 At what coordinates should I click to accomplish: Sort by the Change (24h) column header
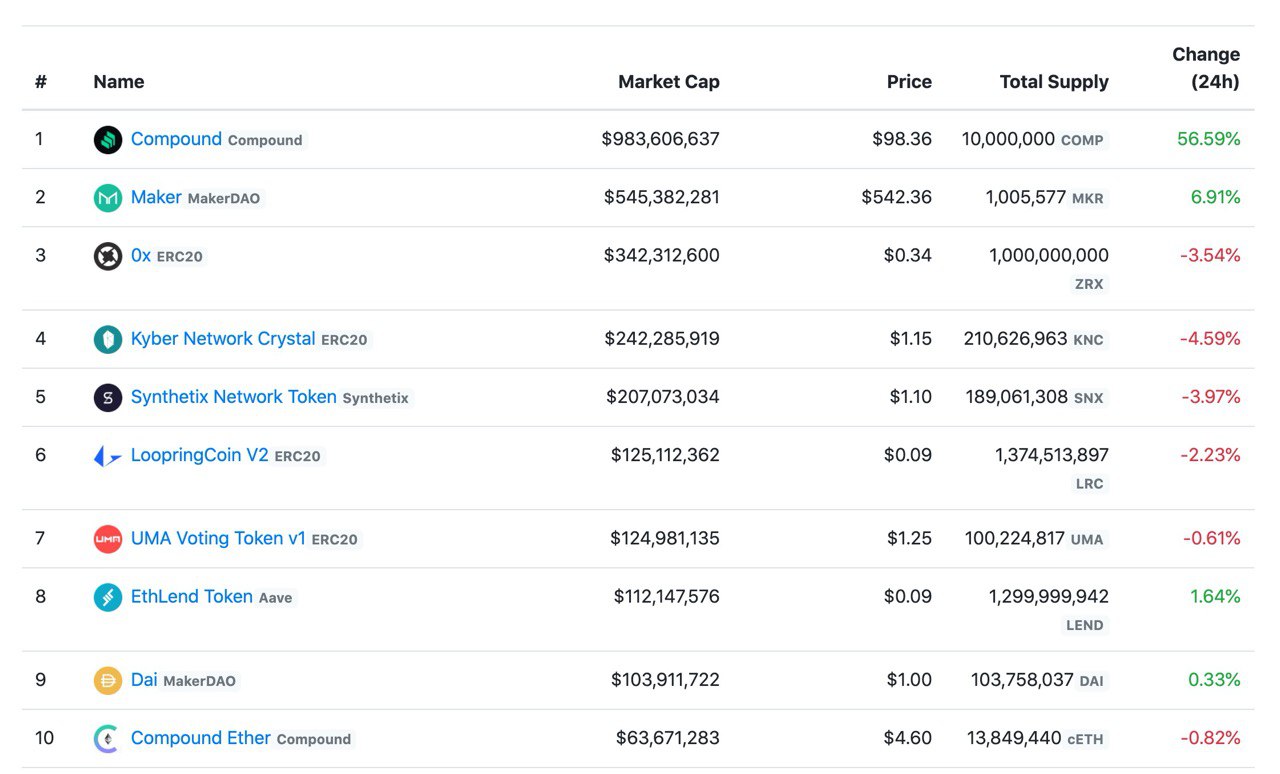[x=1206, y=68]
